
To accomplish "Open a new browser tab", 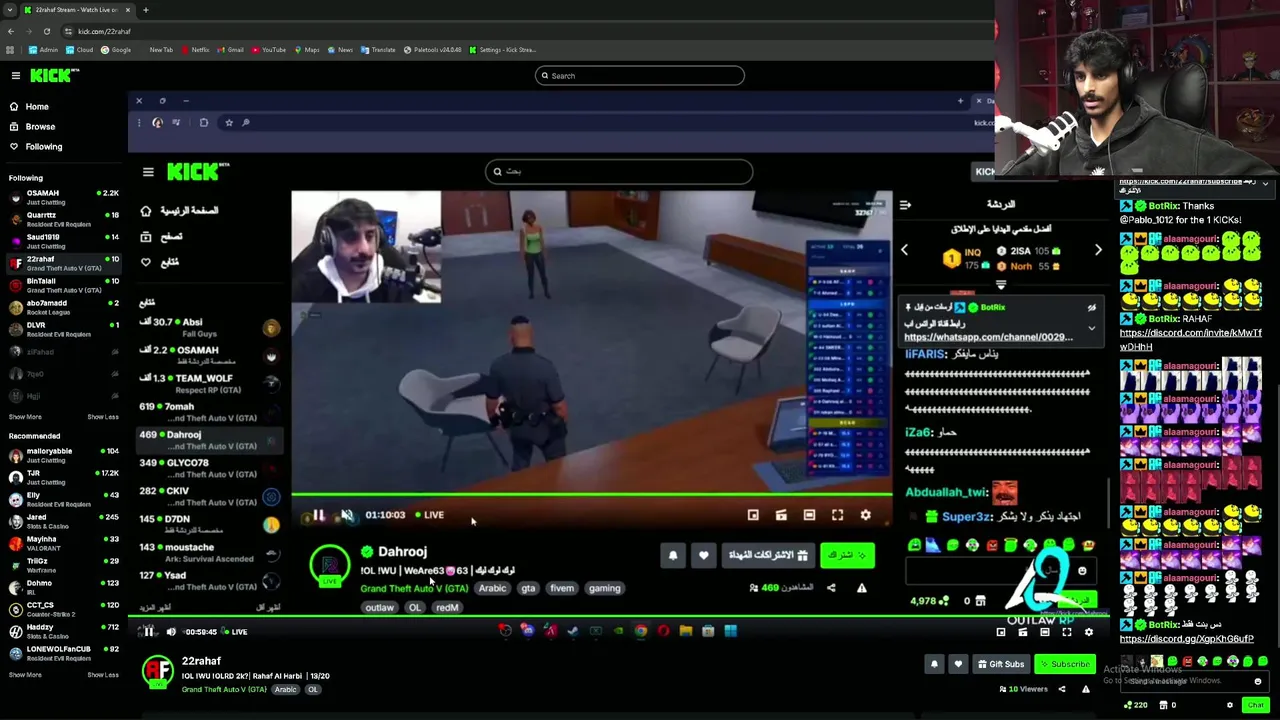I will 145,10.
